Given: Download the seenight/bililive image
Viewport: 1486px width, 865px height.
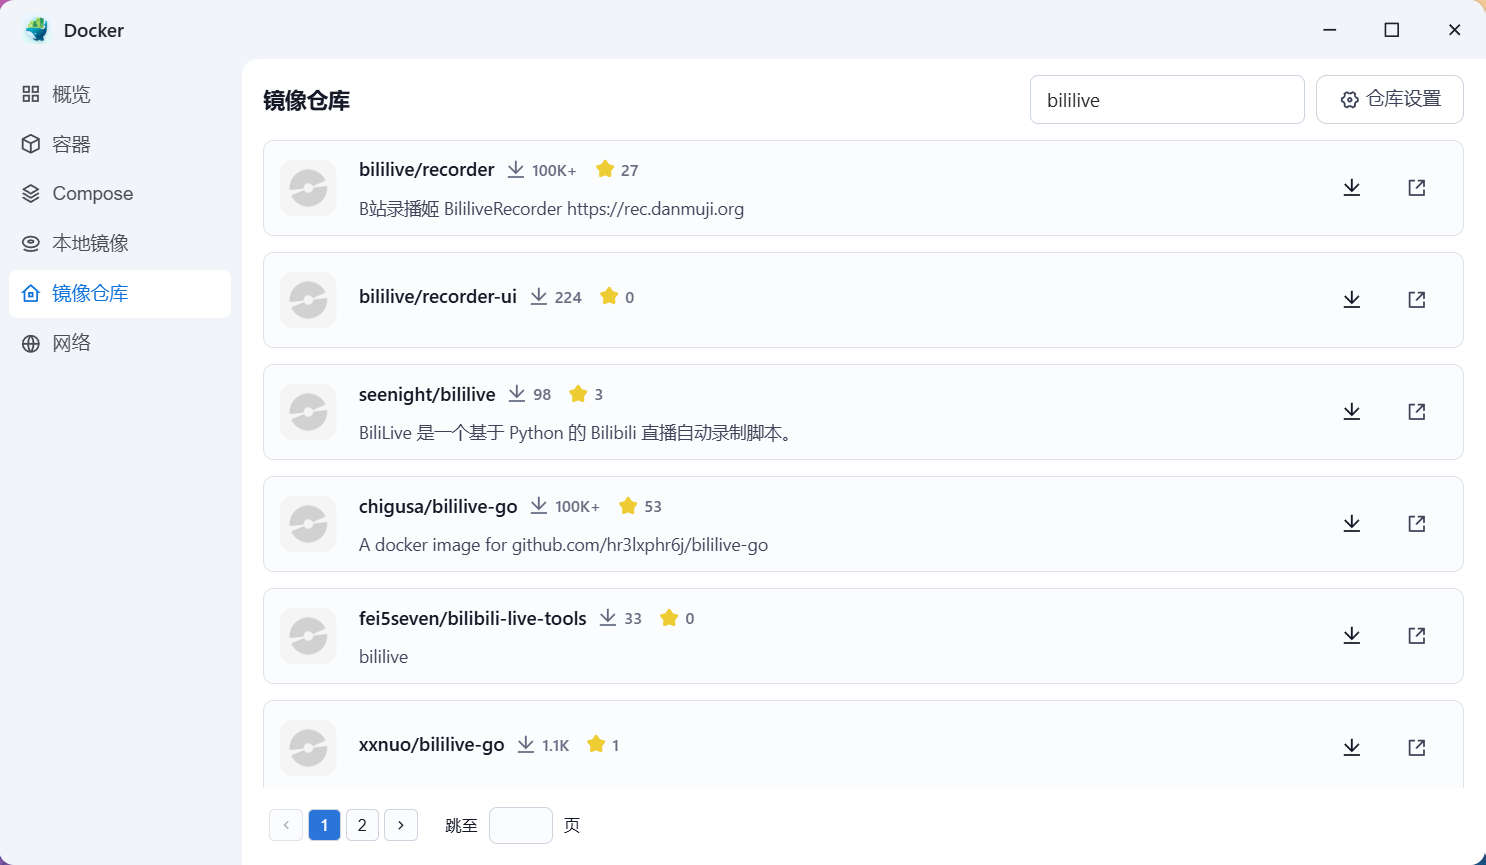Looking at the screenshot, I should (x=1352, y=412).
